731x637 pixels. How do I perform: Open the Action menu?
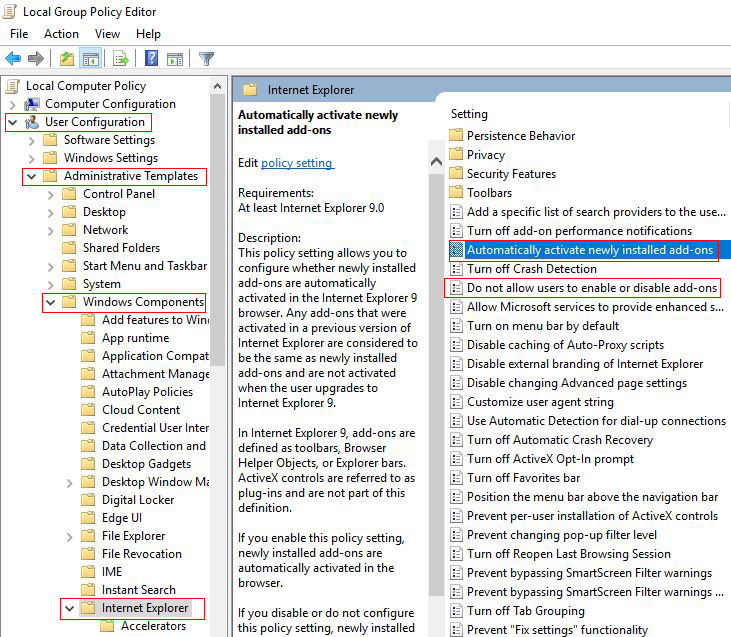click(61, 34)
